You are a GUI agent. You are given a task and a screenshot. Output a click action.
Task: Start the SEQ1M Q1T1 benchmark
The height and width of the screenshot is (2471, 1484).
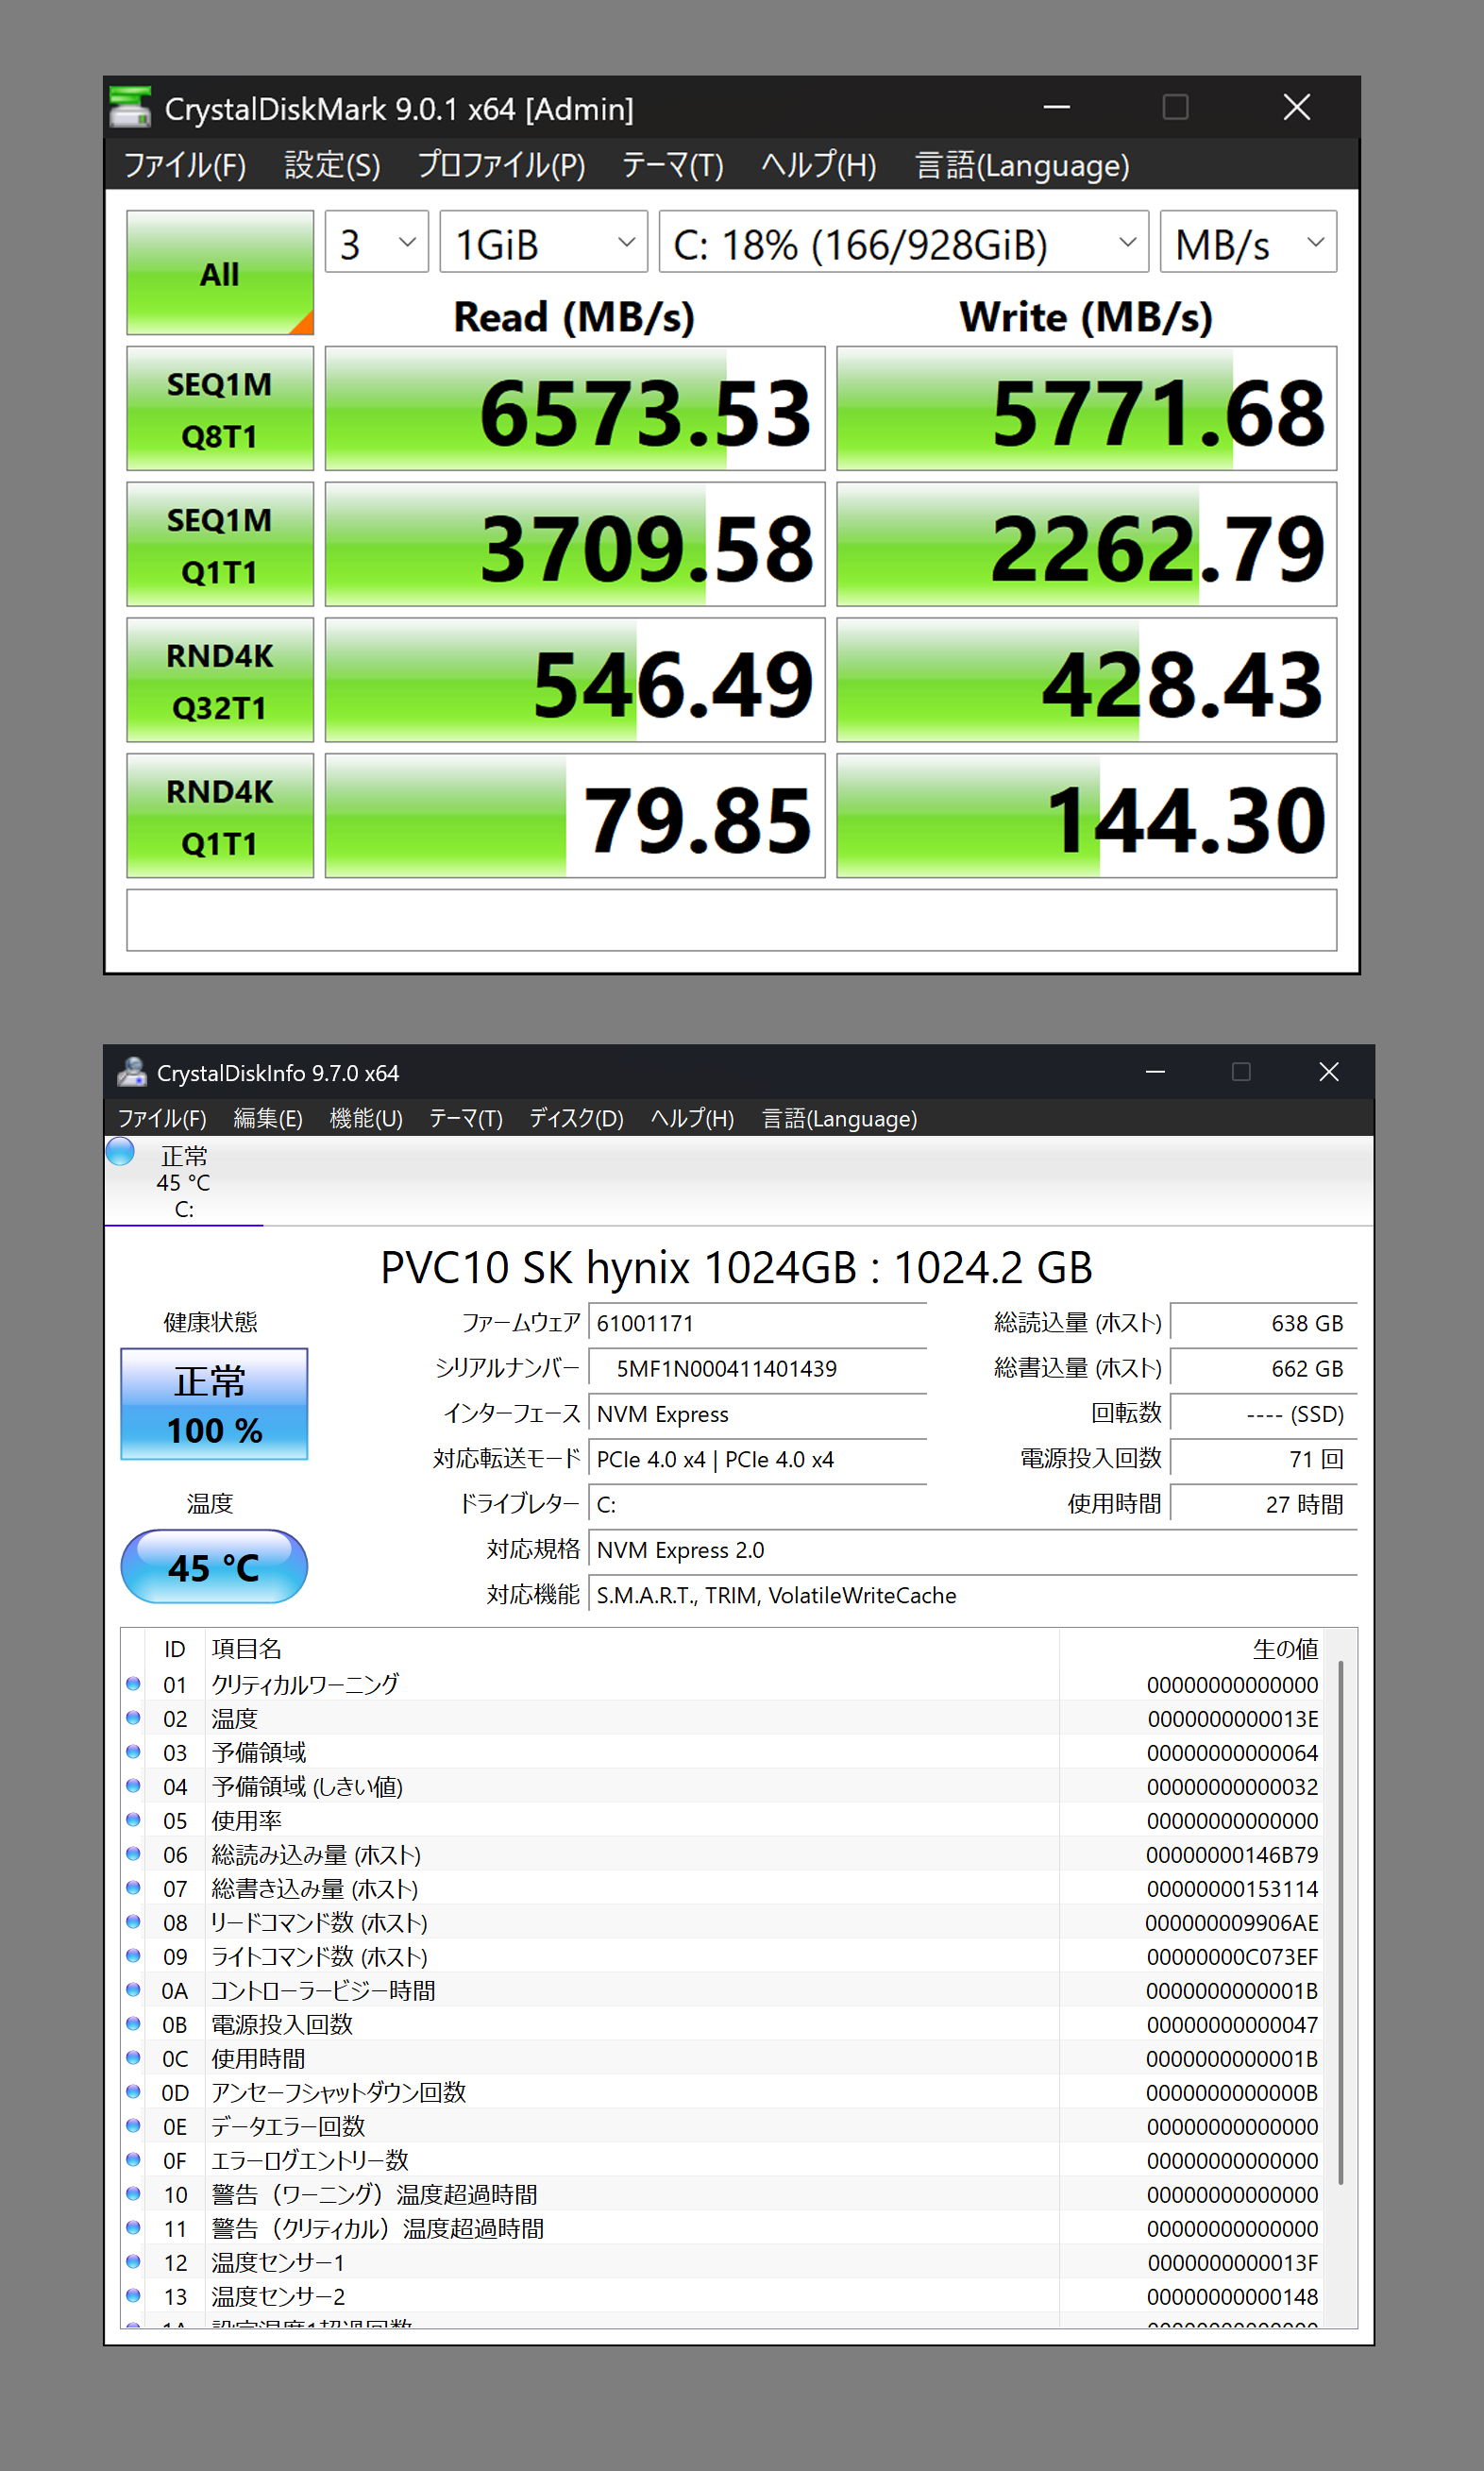(220, 544)
